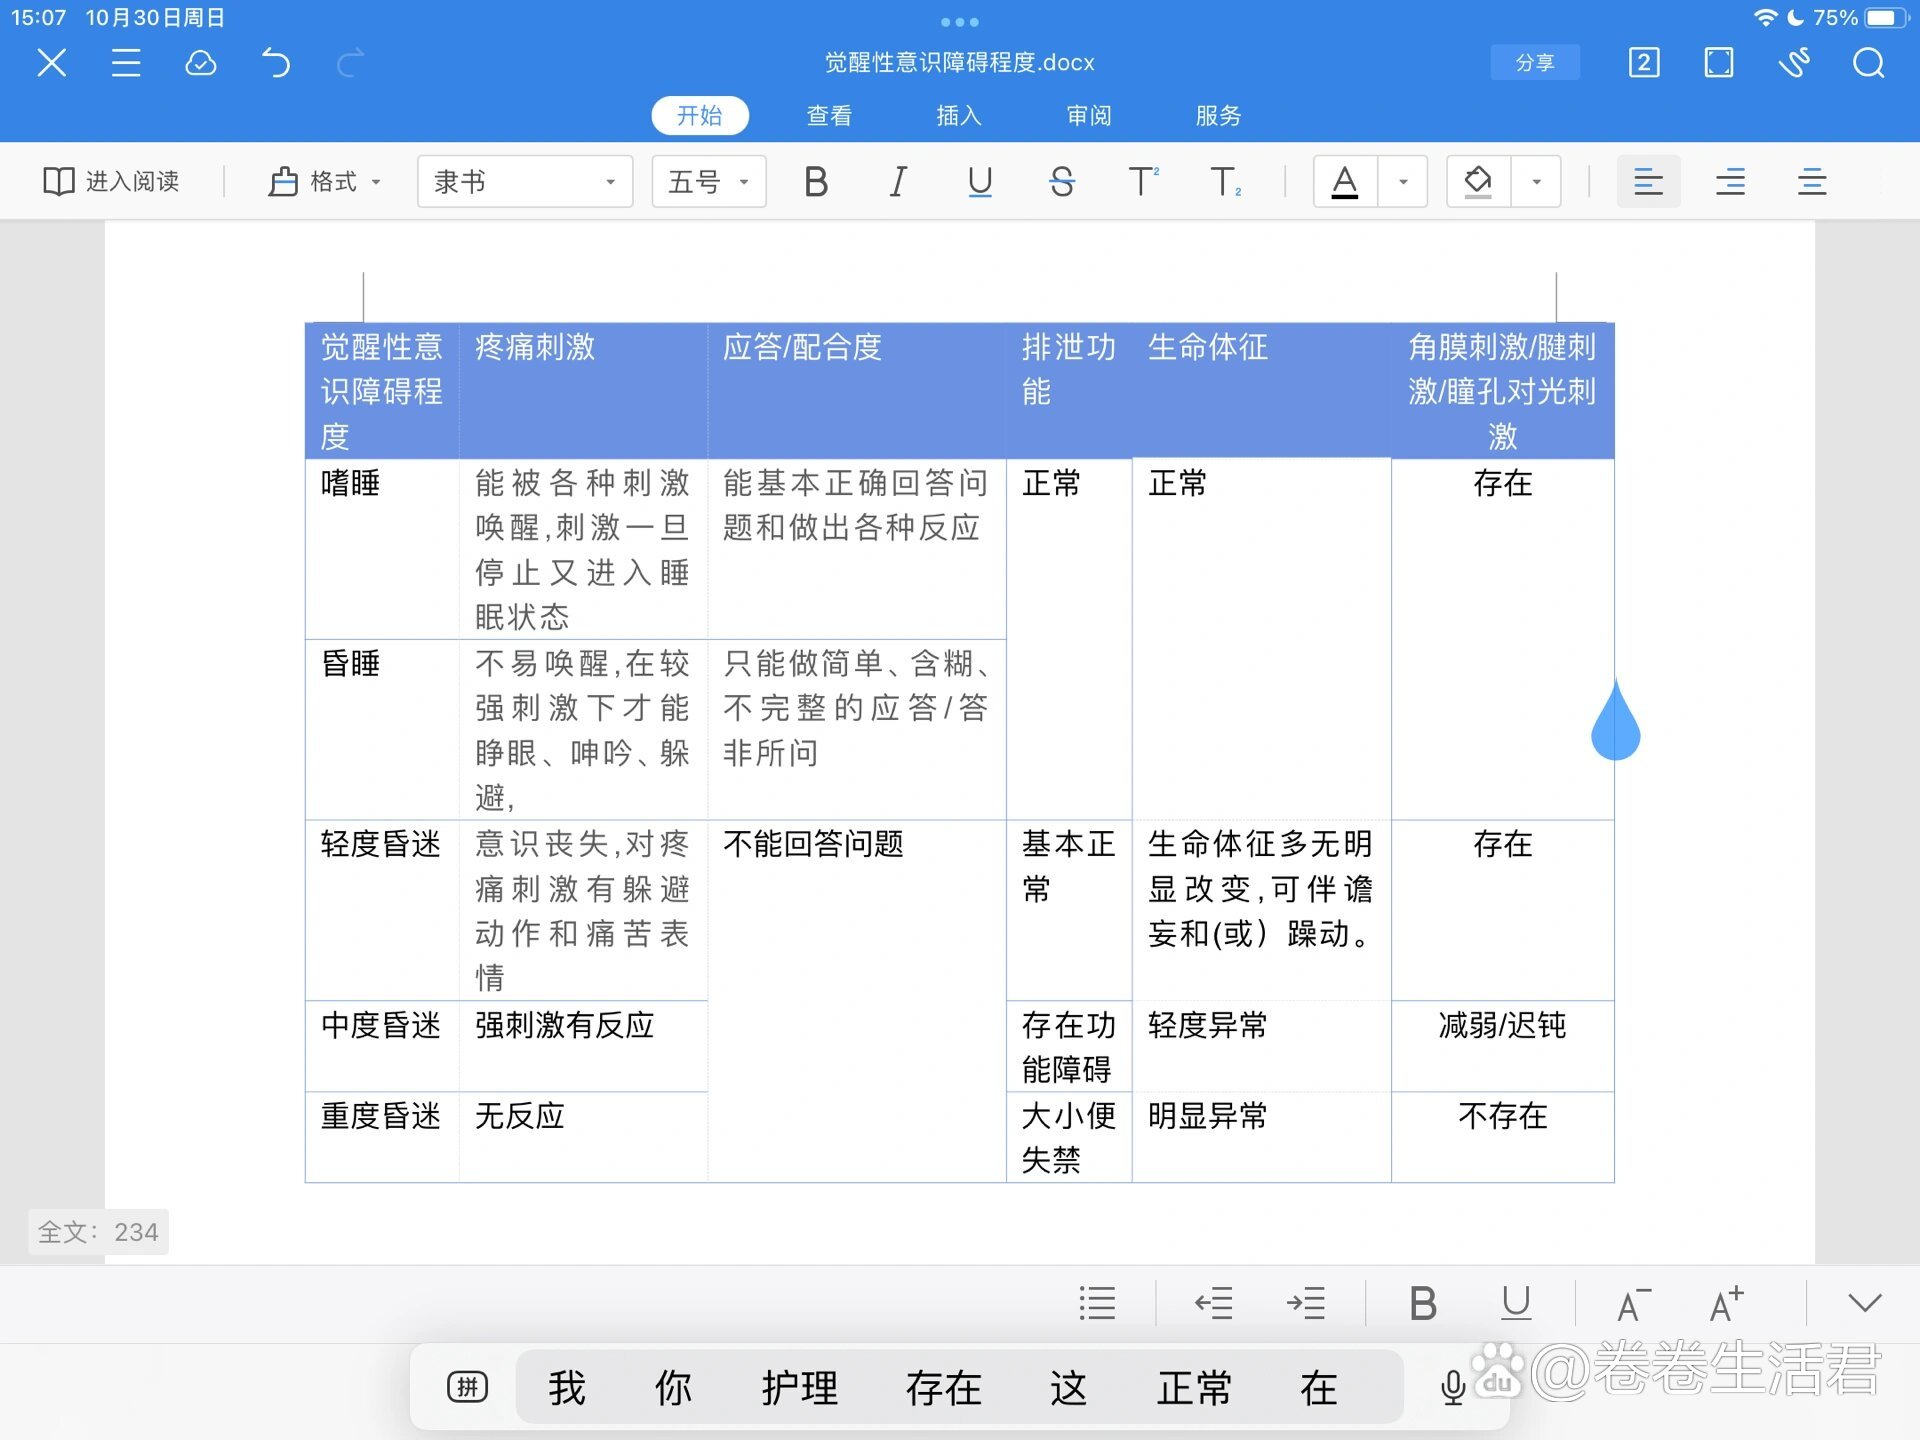The height and width of the screenshot is (1440, 1920).
Task: Enter reading mode via 进入阅读
Action: tap(113, 181)
